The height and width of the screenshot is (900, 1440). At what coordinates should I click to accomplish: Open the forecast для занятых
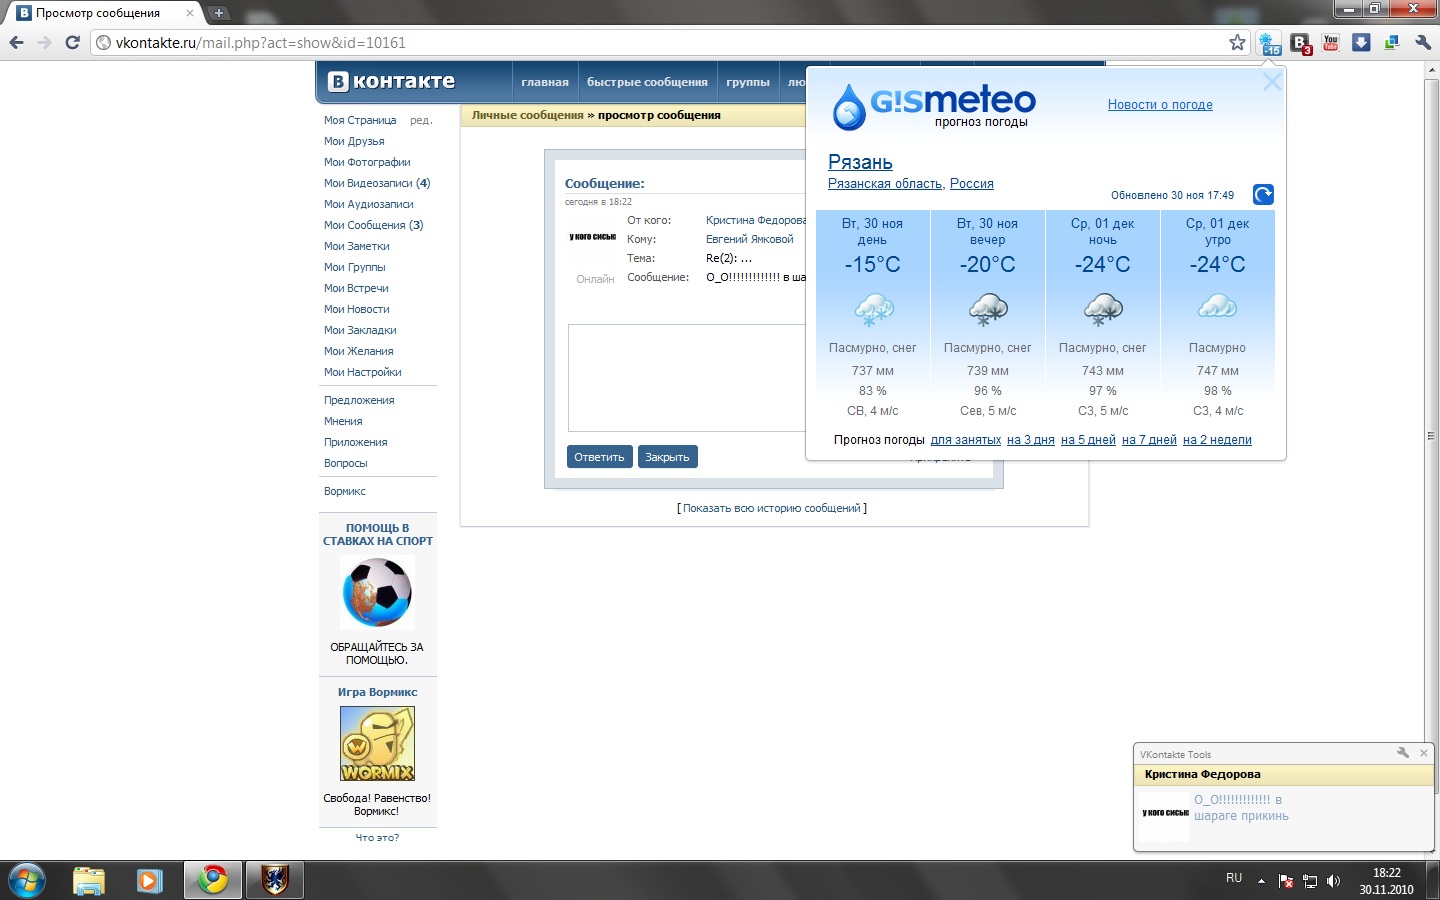(966, 440)
